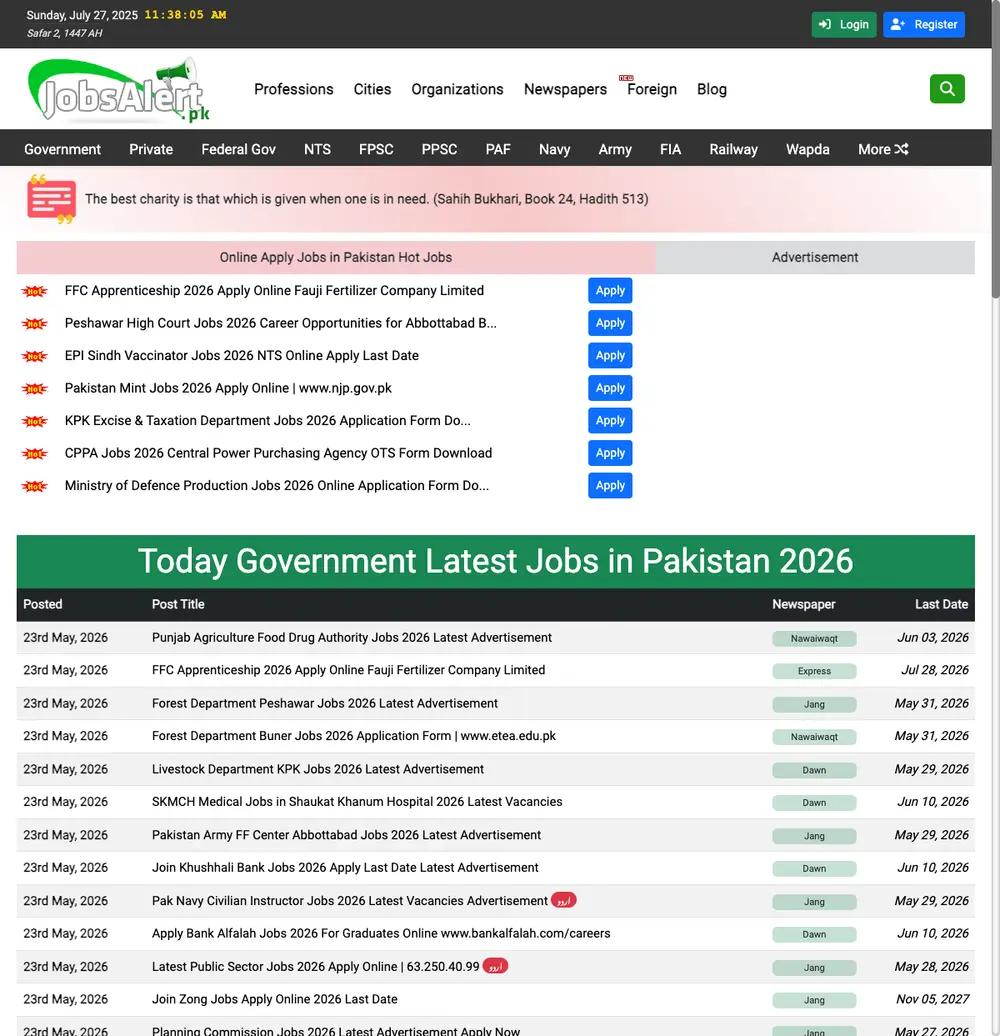Viewport: 1000px width, 1036px height.
Task: Click hot icon beside FFC Apprenticeship job
Action: tap(34, 291)
